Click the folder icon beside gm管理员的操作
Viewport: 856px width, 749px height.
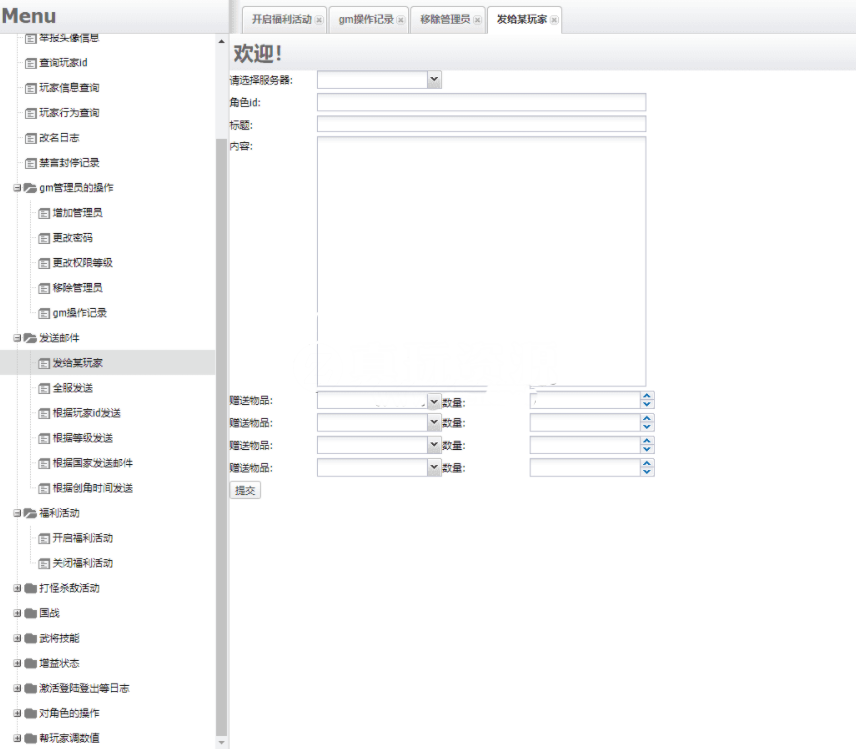(30, 188)
